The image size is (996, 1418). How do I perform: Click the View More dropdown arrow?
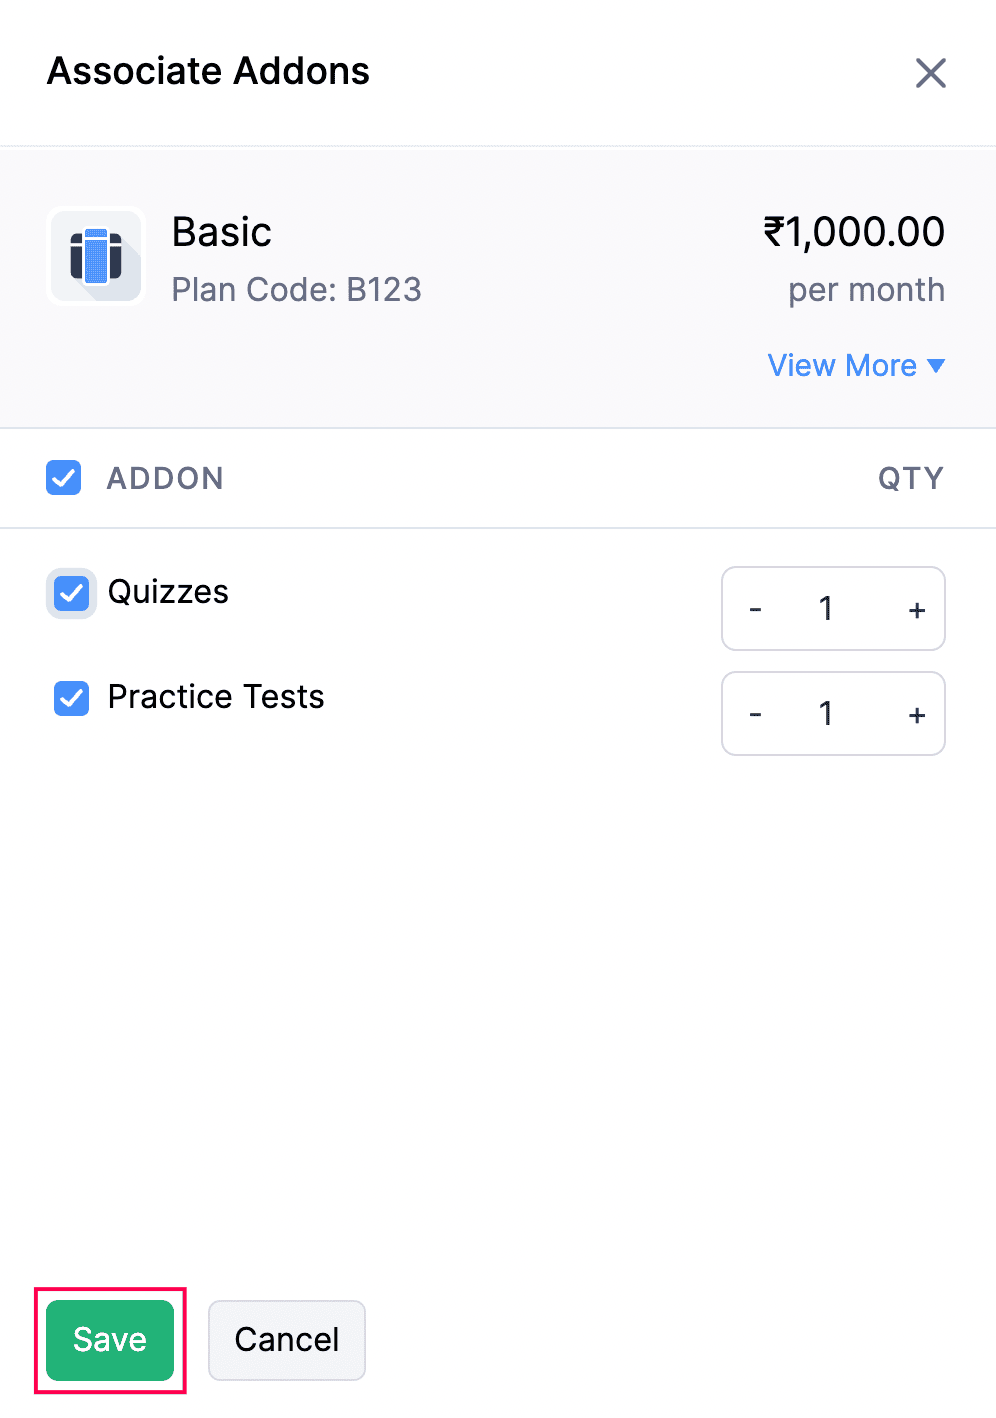[x=936, y=366]
